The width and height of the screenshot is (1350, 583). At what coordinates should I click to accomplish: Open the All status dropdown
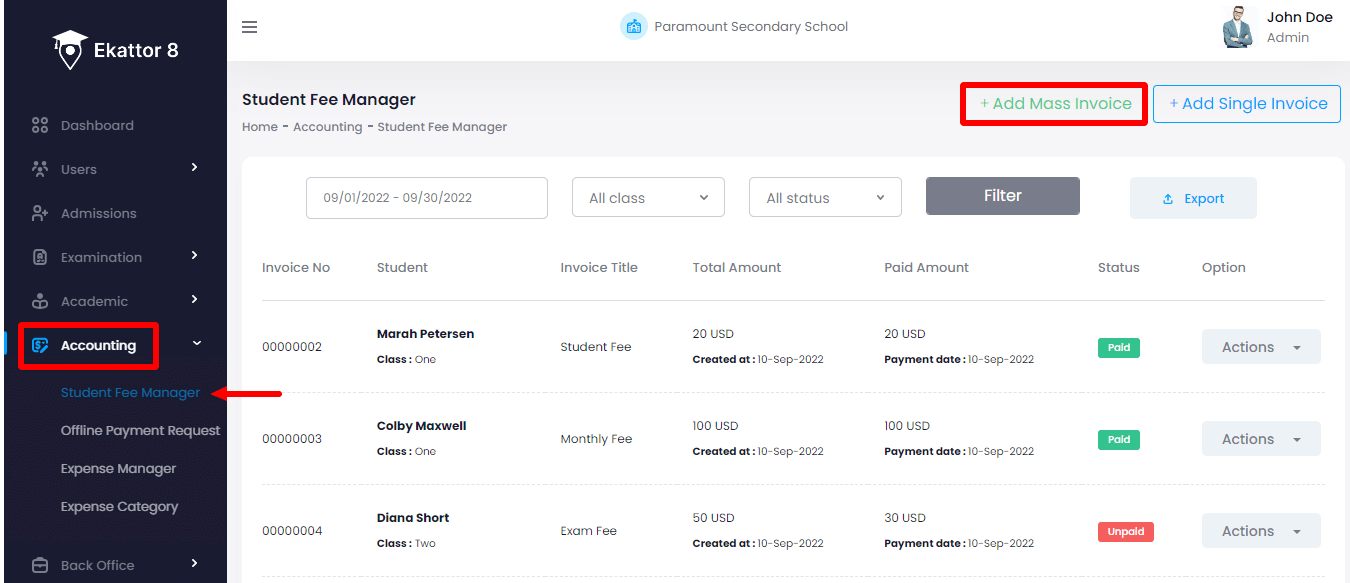point(824,197)
